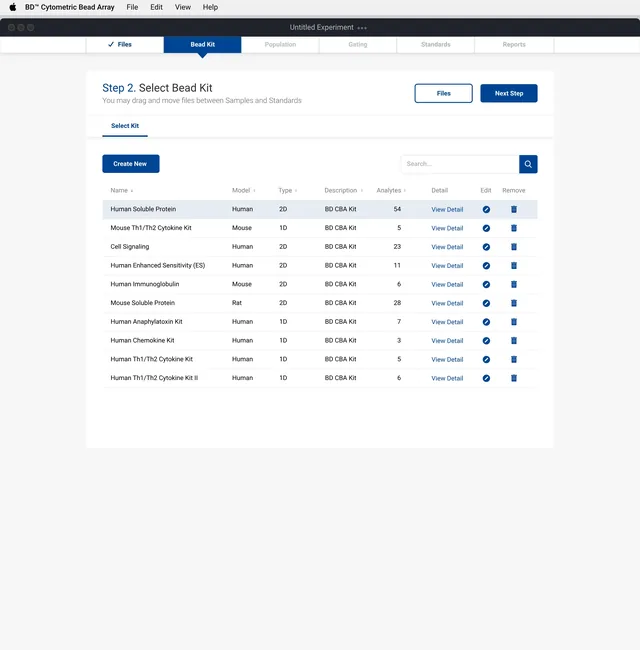The width and height of the screenshot is (640, 650).
Task: Delete the Human Th1/Th2 Cytokine Kit II
Action: click(x=514, y=378)
